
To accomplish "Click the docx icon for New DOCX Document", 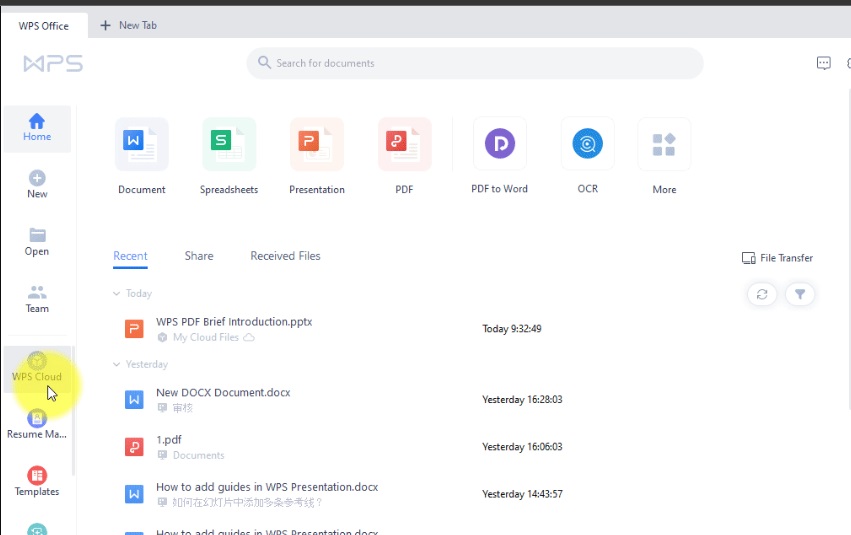I will [134, 400].
